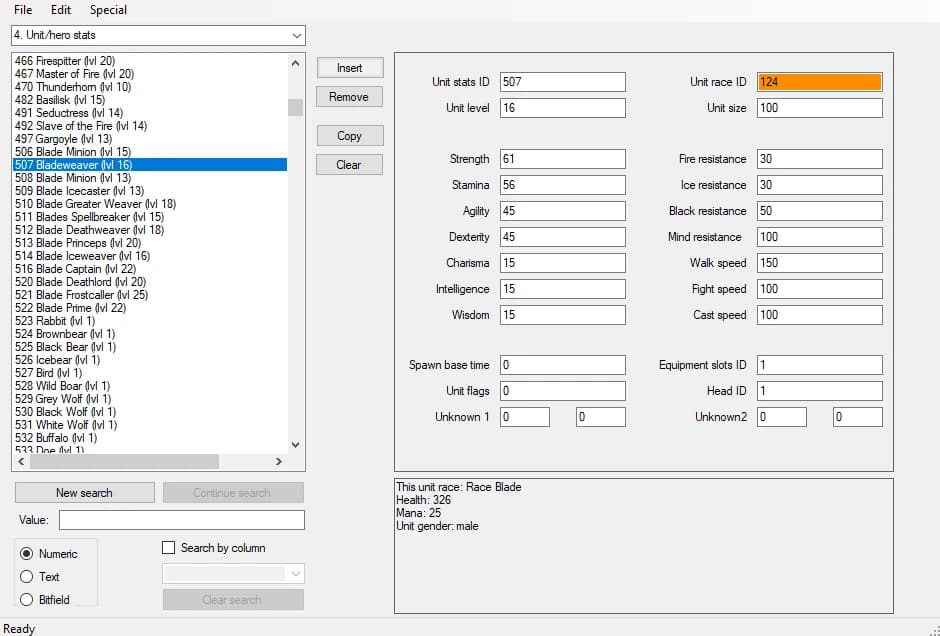Click the Clear button
The height and width of the screenshot is (636, 940).
[350, 164]
